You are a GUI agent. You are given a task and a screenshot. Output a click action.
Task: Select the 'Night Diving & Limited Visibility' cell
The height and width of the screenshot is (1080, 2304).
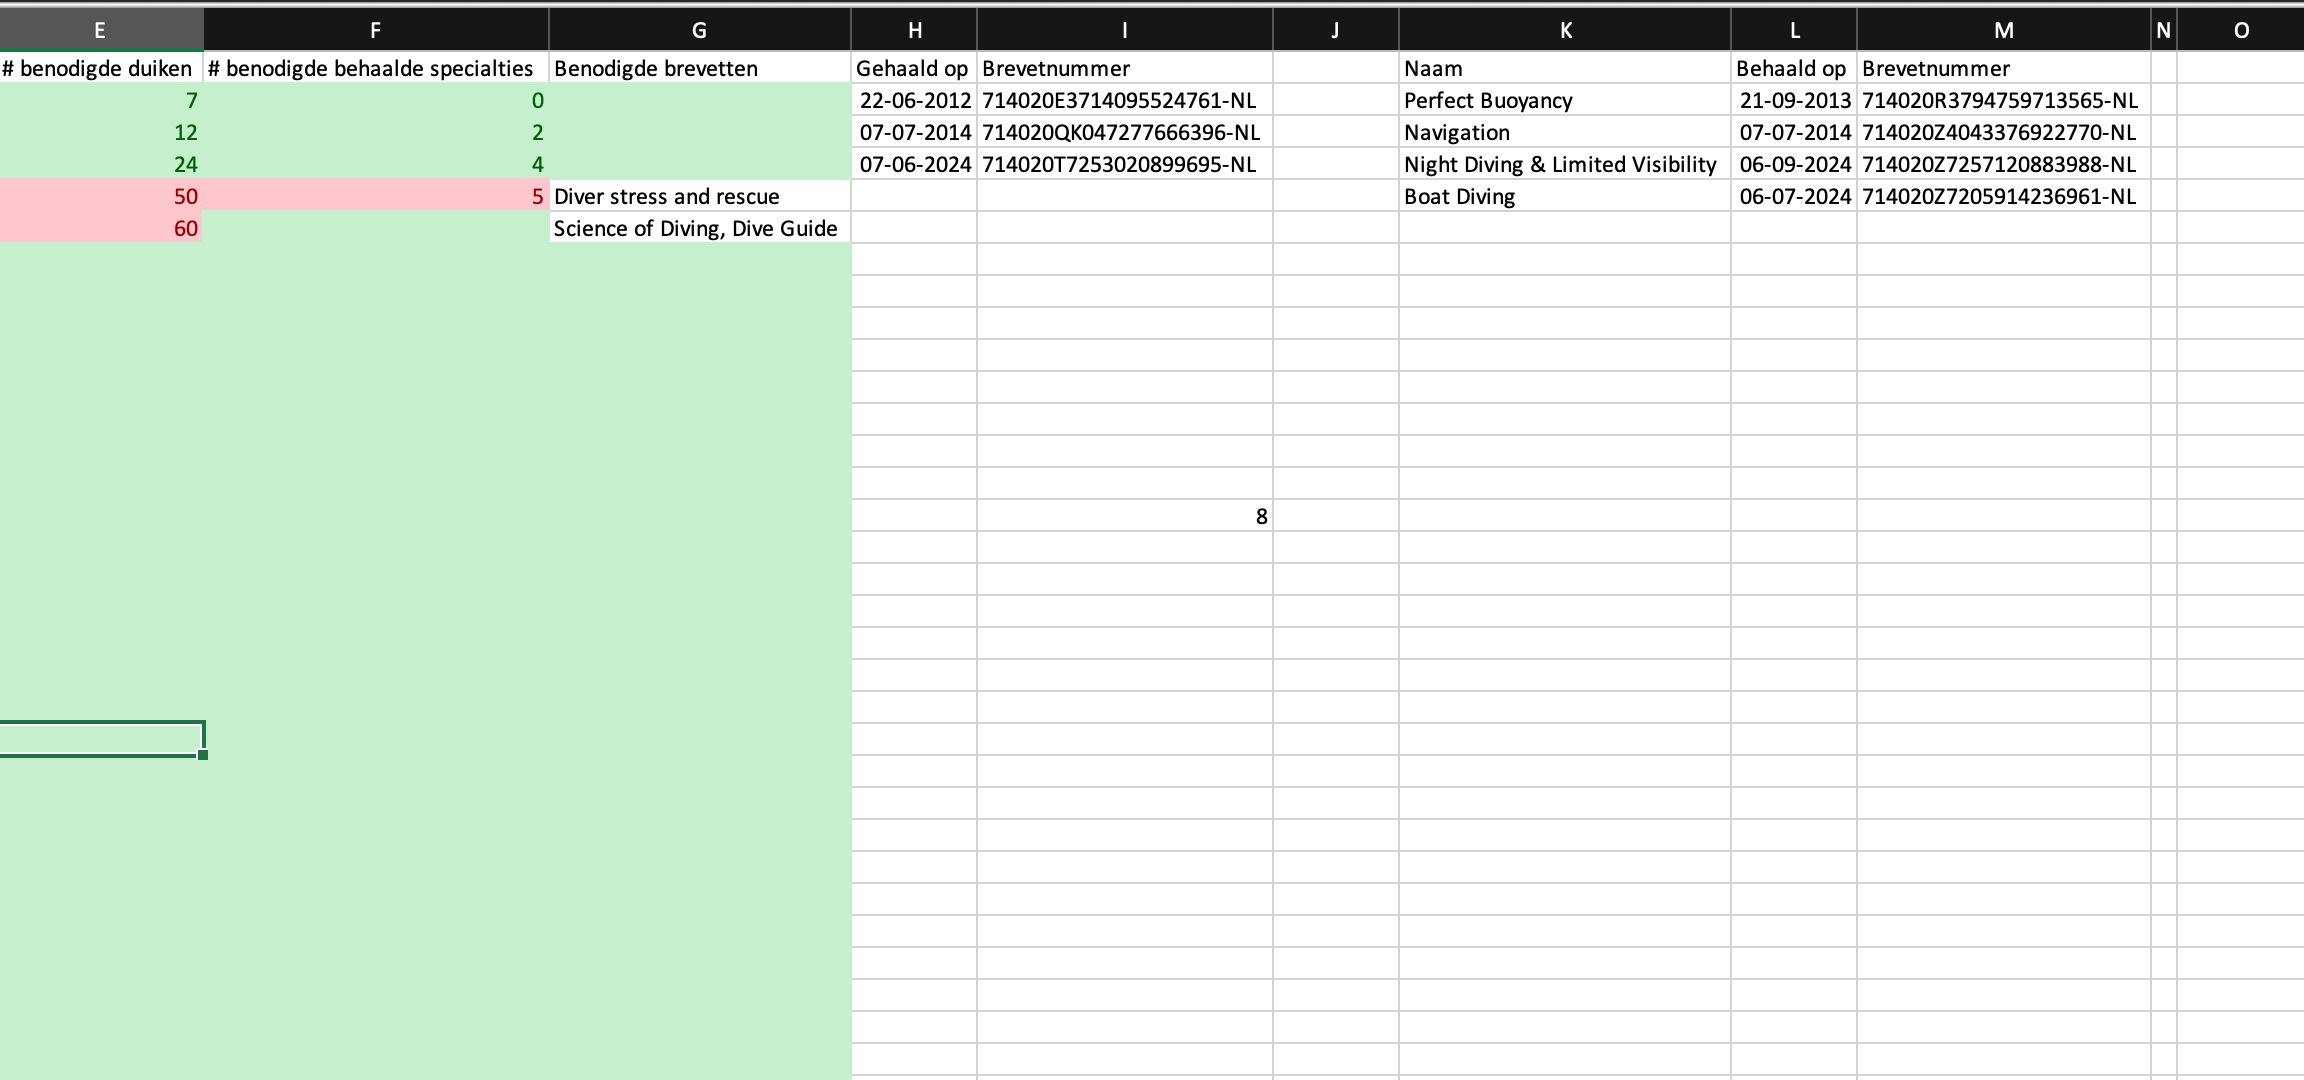(1565, 164)
